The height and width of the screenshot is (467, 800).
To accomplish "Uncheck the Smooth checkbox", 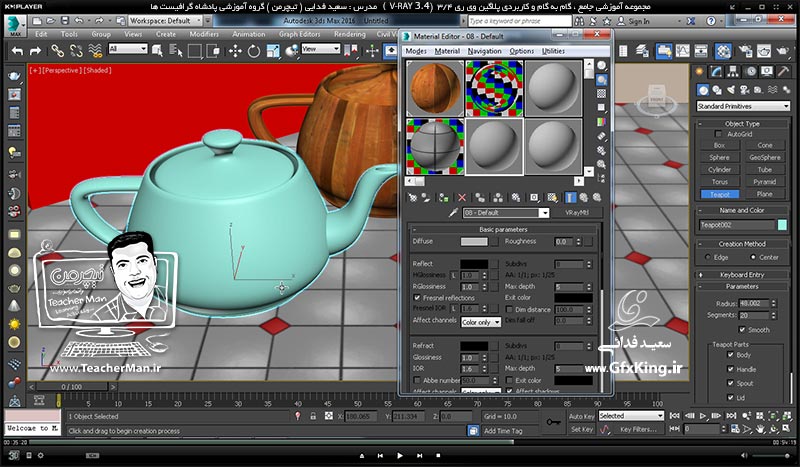I will tap(742, 330).
